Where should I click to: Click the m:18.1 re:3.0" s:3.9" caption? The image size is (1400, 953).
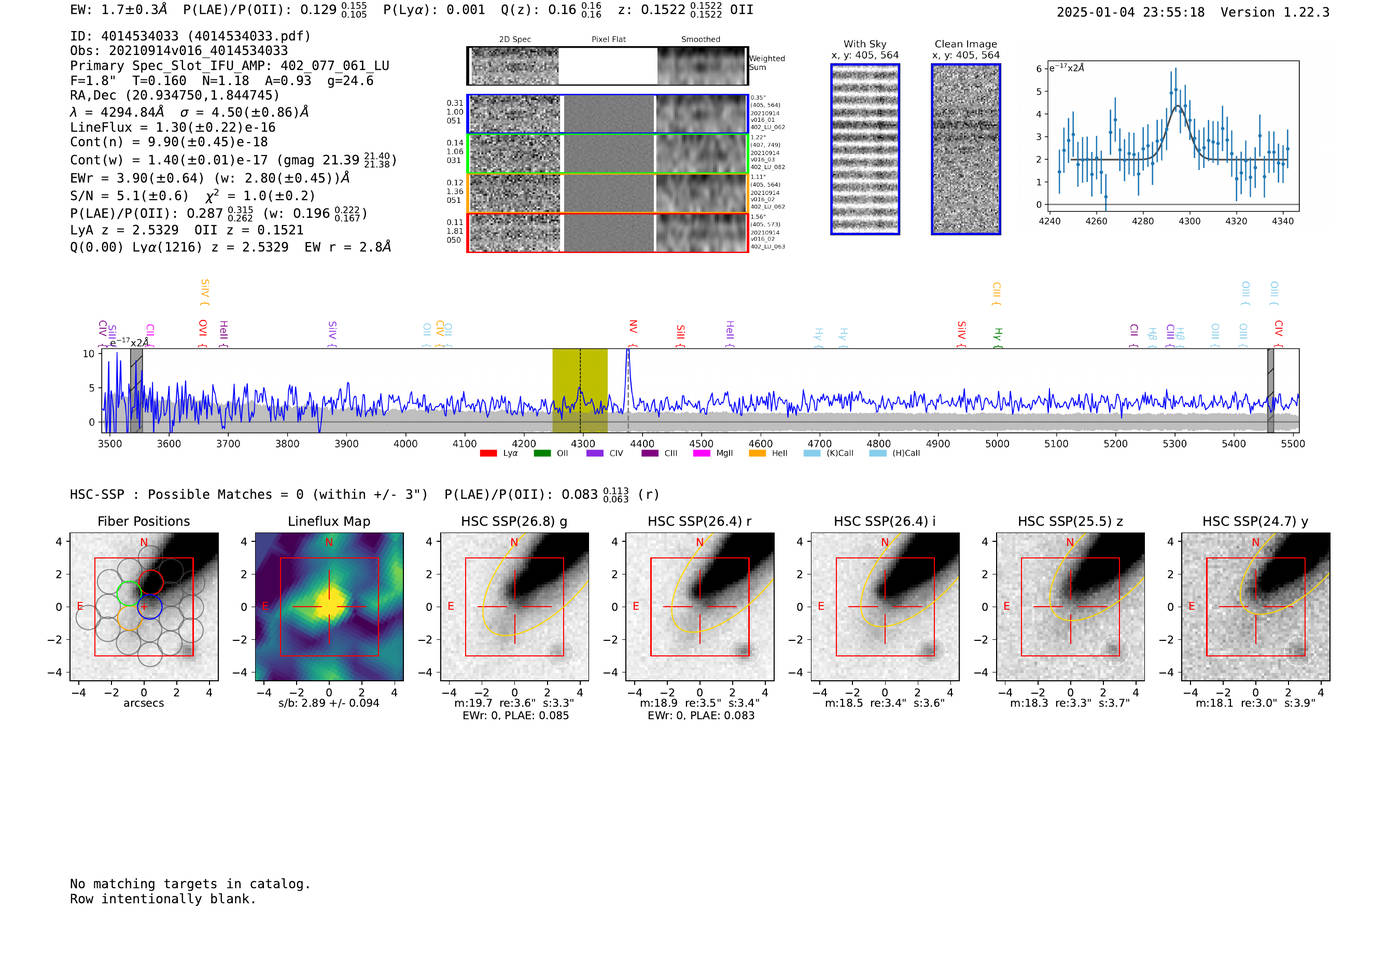tap(1256, 704)
